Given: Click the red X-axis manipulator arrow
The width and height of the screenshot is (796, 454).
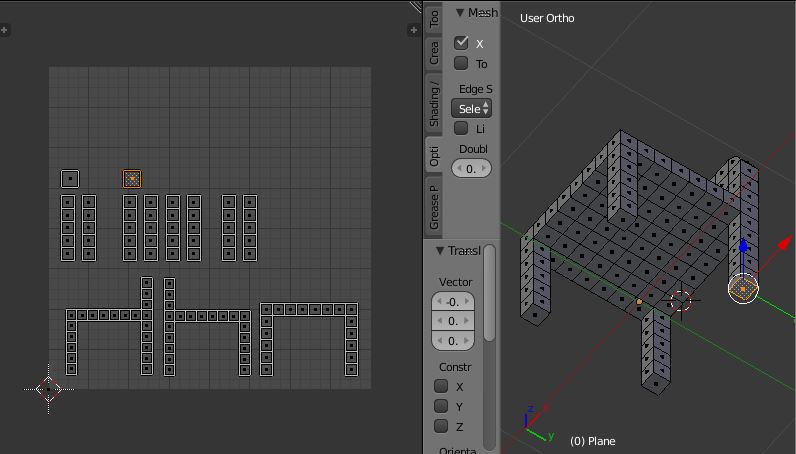Looking at the screenshot, I should (x=785, y=242).
